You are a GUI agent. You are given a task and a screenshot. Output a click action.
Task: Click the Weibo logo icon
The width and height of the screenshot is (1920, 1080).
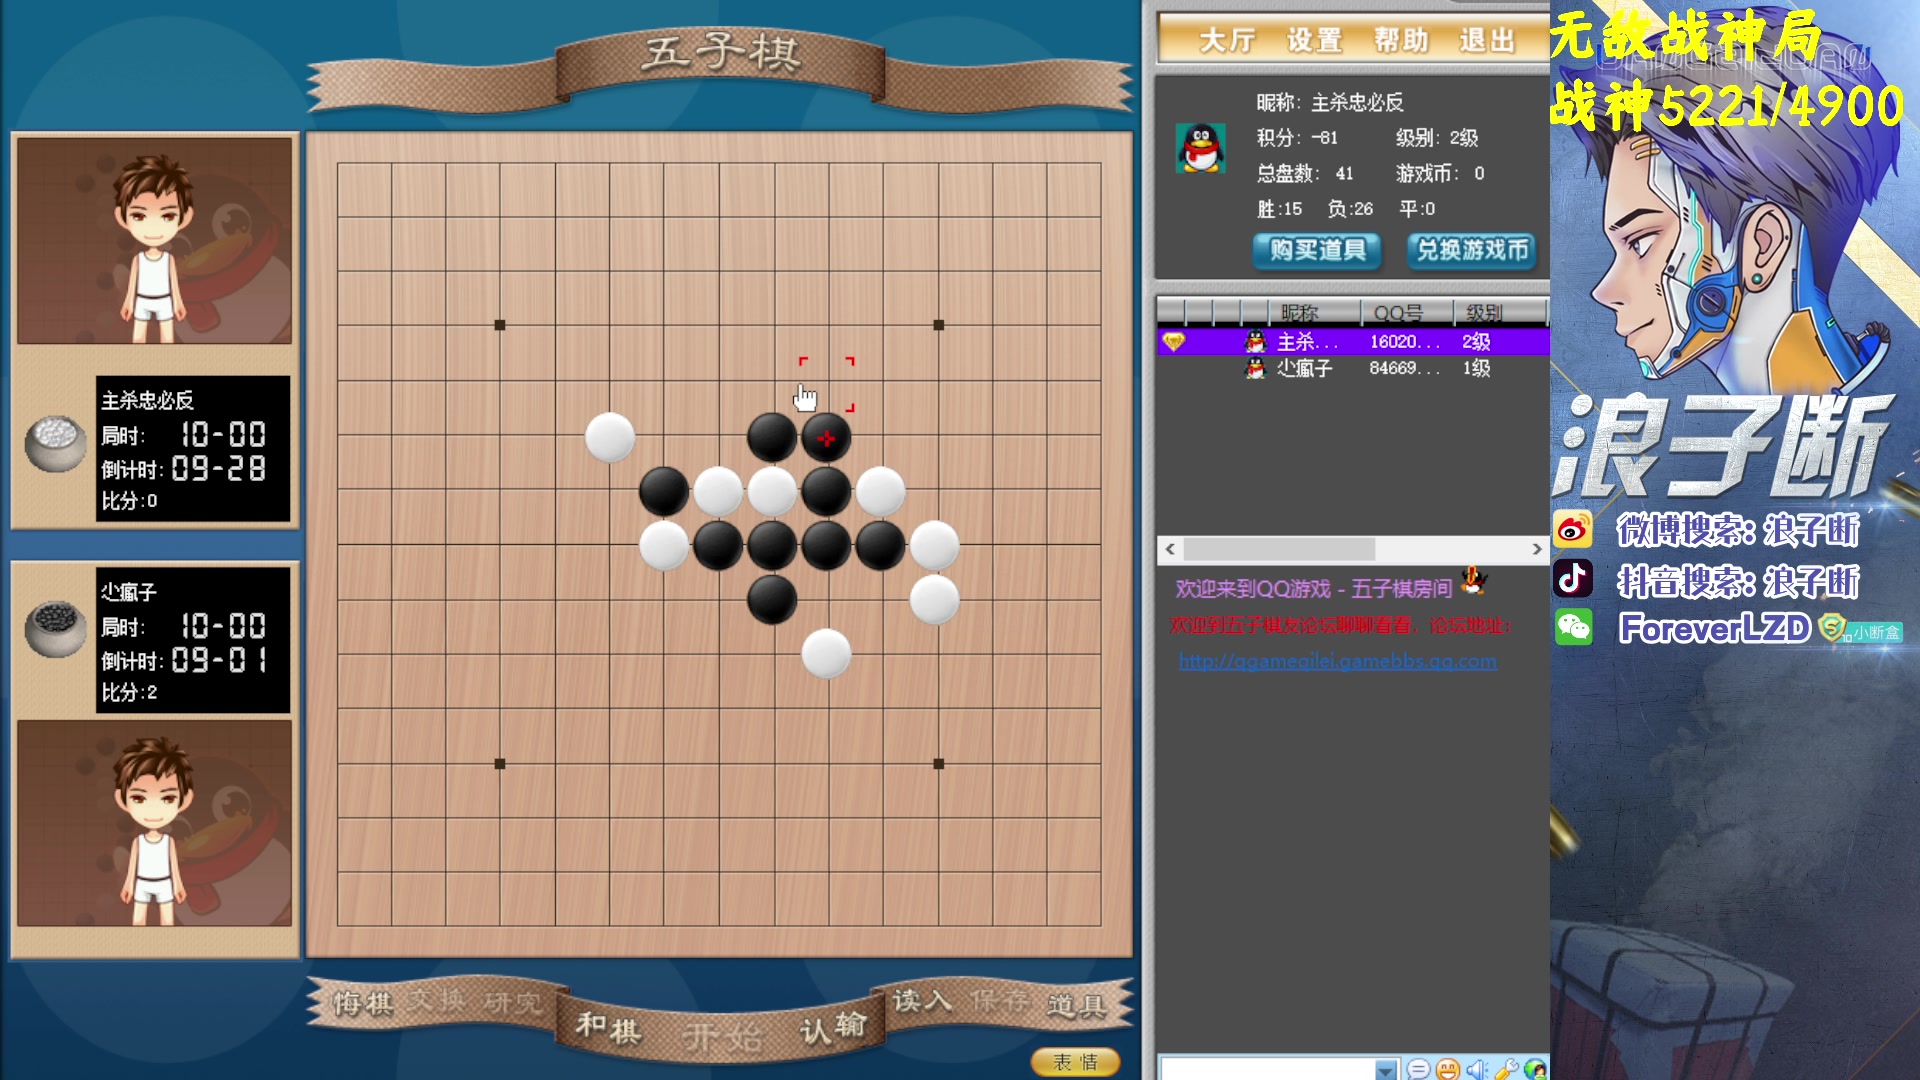1572,529
